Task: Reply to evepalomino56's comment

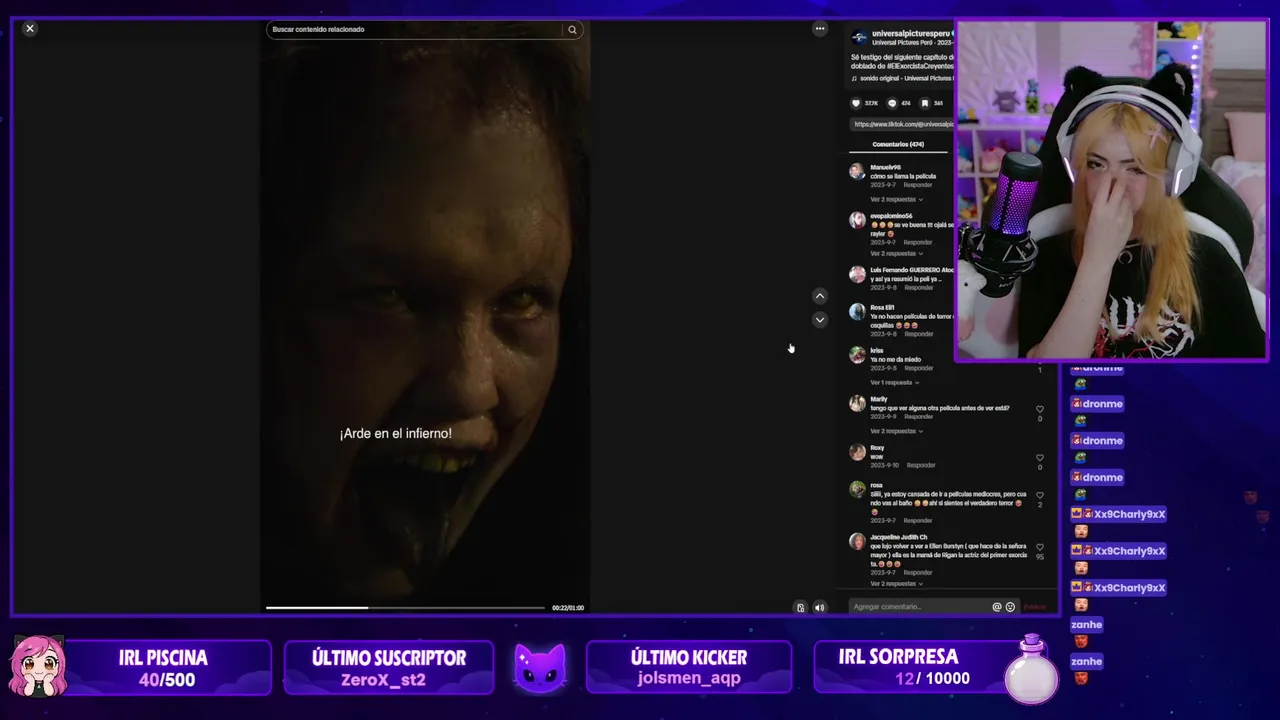Action: 918,242
